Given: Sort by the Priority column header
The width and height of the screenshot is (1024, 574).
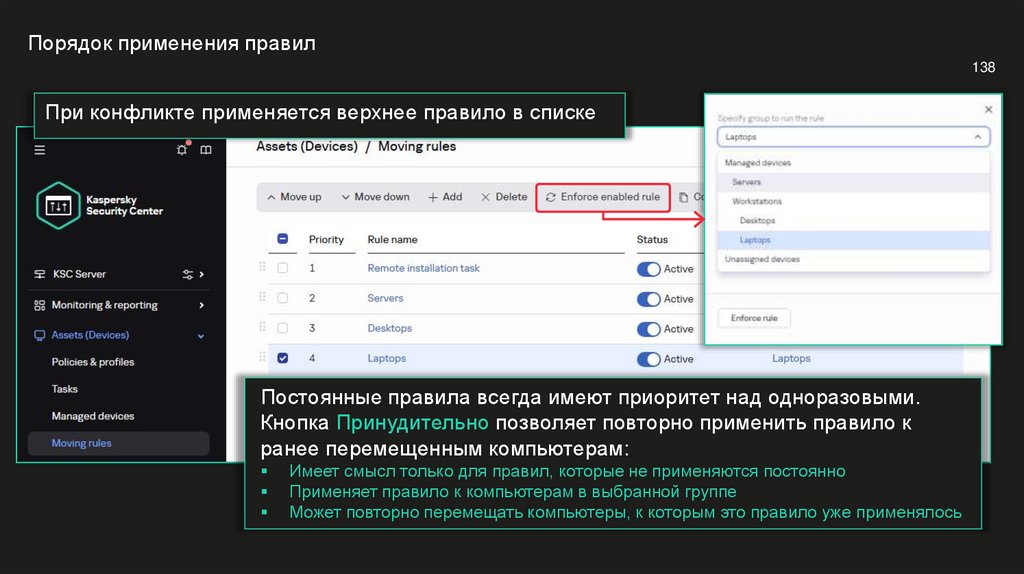Looking at the screenshot, I should [x=326, y=240].
